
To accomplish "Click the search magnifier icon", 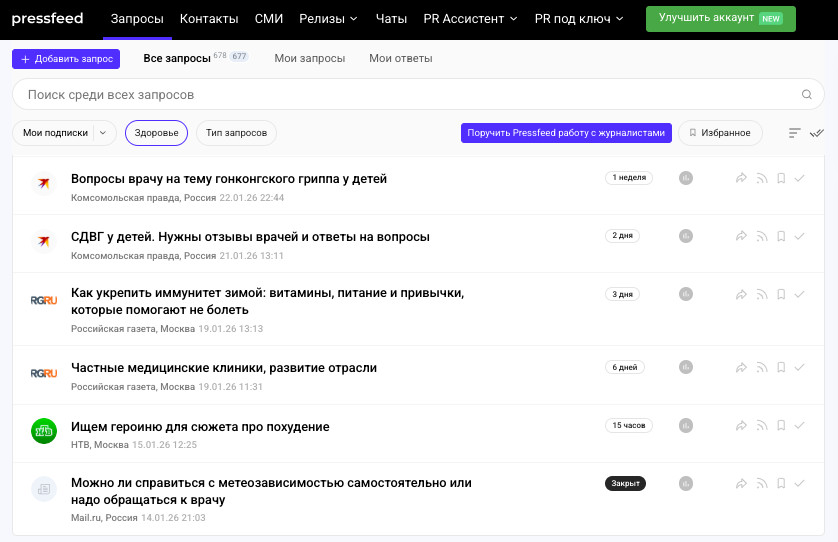I will pos(807,95).
